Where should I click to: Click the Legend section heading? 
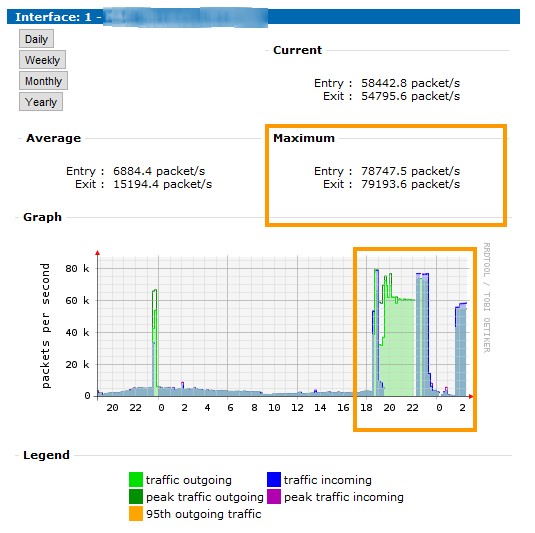[46, 455]
